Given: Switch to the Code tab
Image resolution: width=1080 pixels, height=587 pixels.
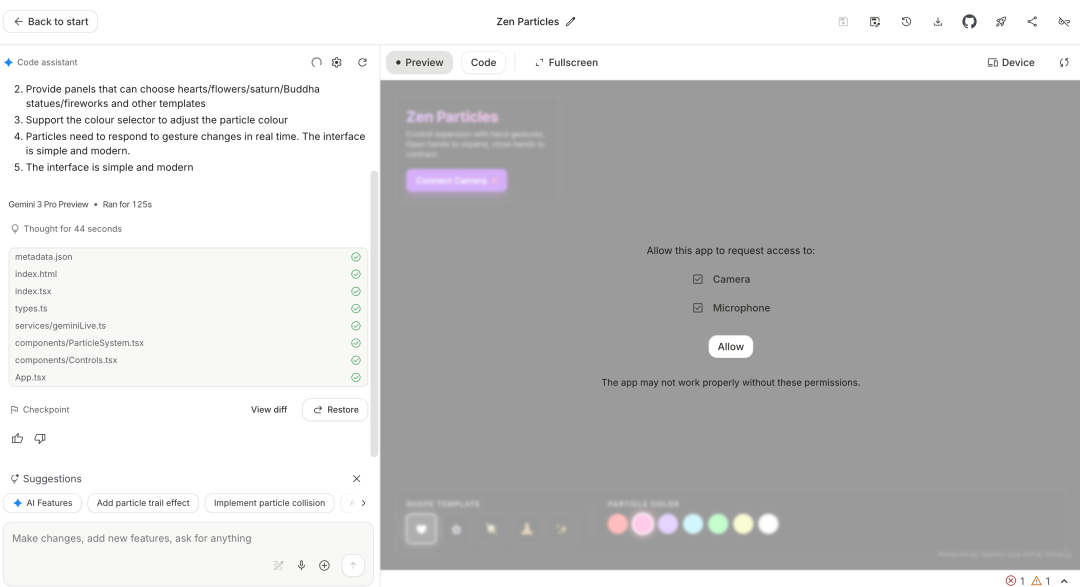Looking at the screenshot, I should tap(483, 62).
